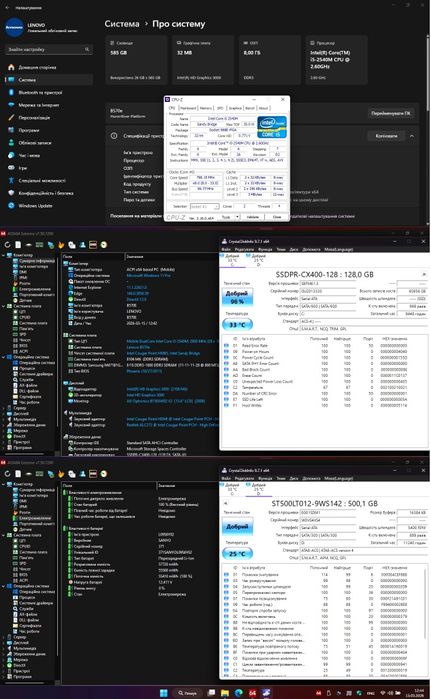Open Домашня сторінка in Settings sidebar
431x699 pixels.
(x=37, y=67)
